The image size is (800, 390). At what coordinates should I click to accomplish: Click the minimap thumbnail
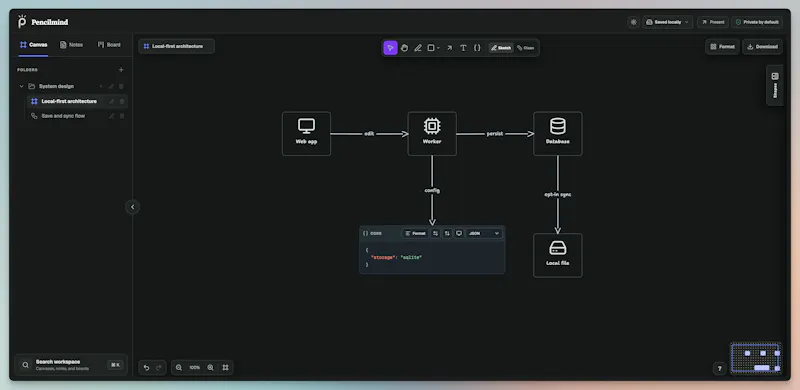pyautogui.click(x=756, y=358)
